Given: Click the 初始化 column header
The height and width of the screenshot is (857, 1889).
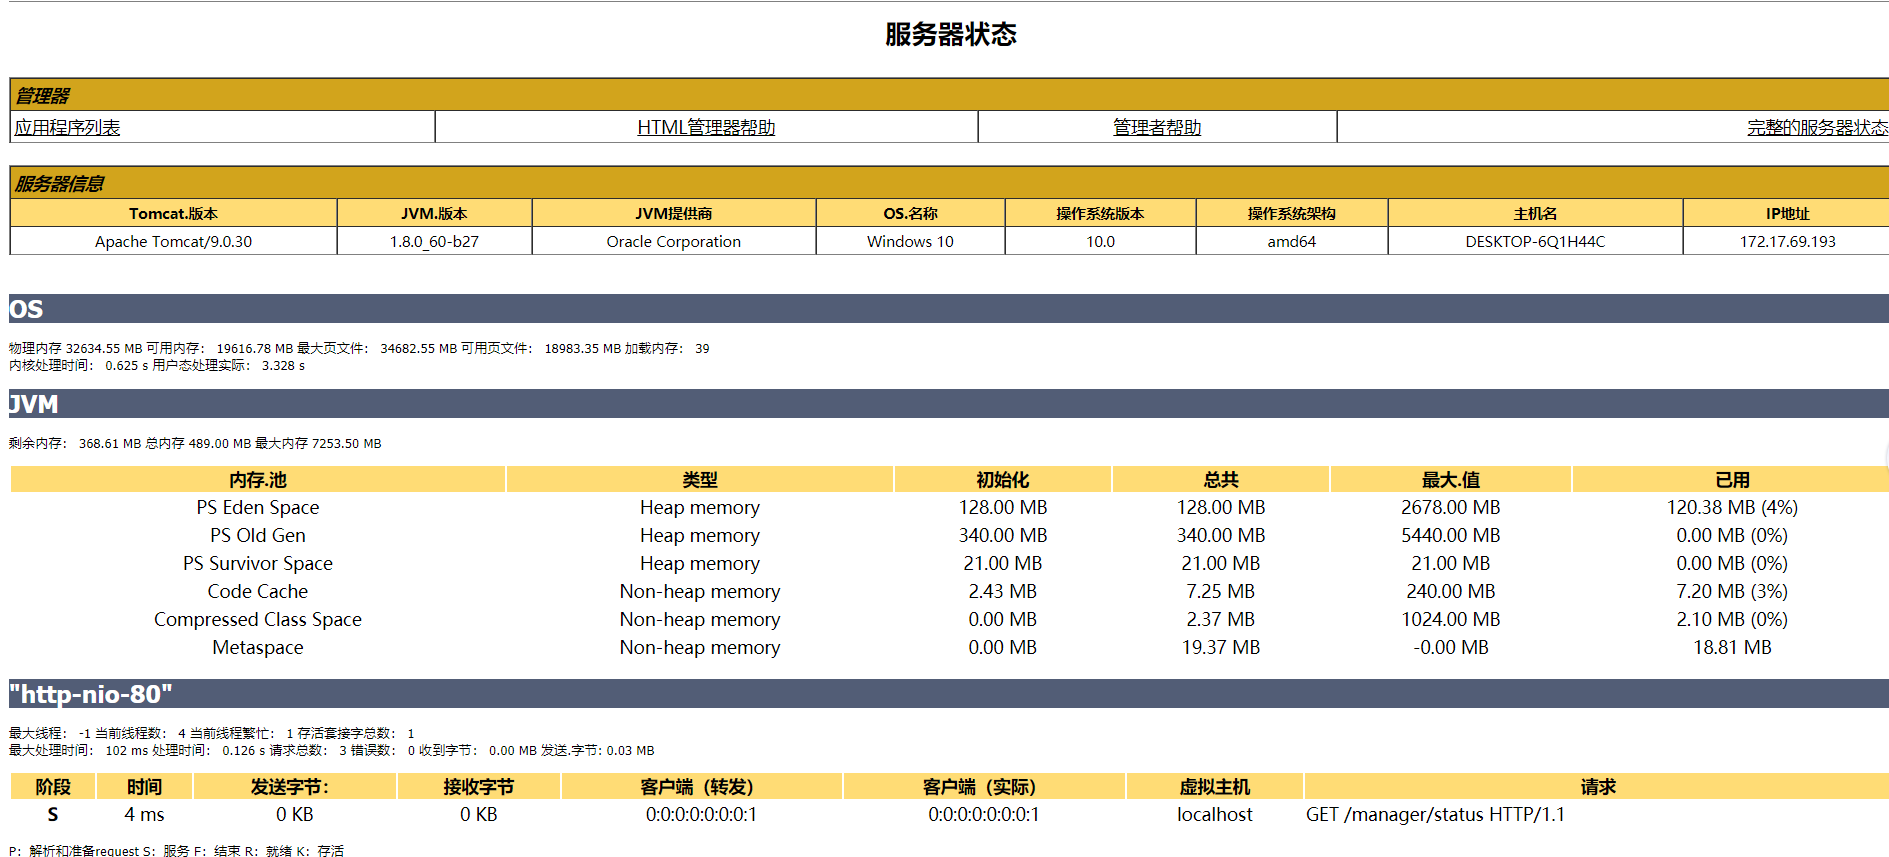Looking at the screenshot, I should point(1003,479).
